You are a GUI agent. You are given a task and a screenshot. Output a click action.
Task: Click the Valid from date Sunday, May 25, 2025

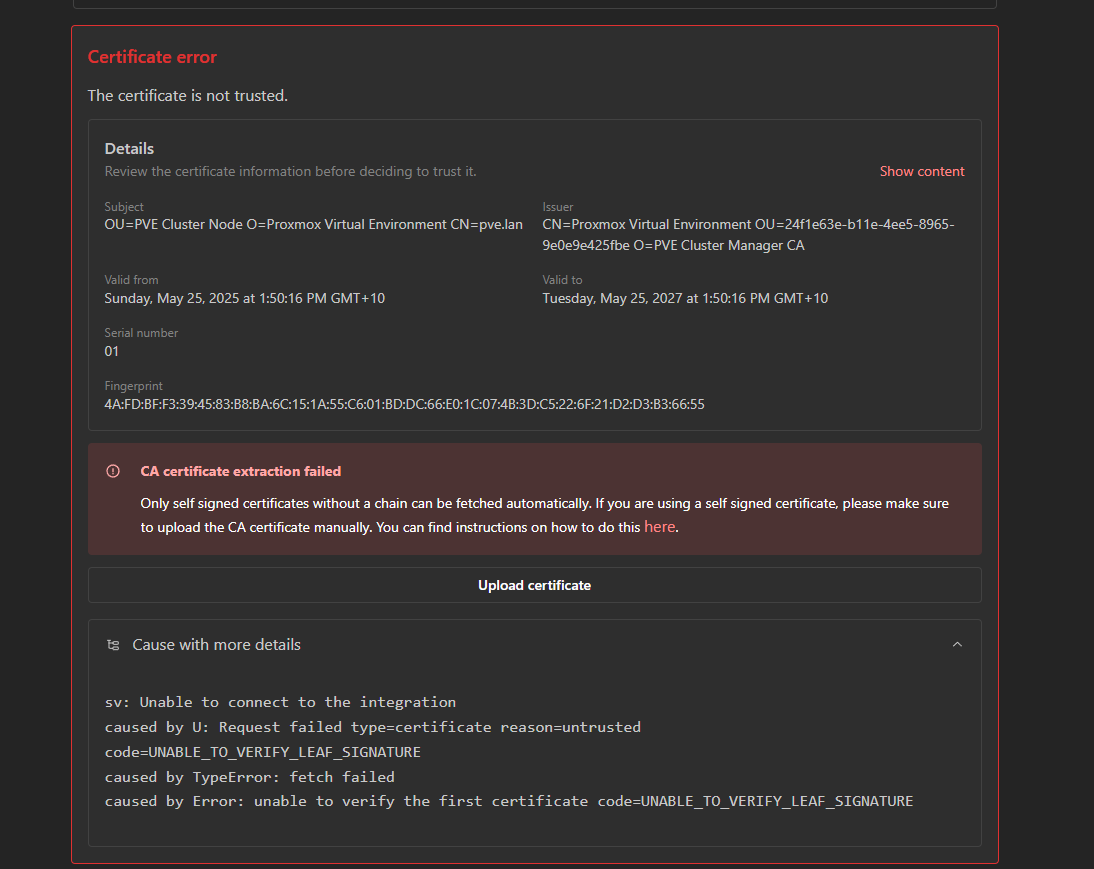(x=245, y=299)
